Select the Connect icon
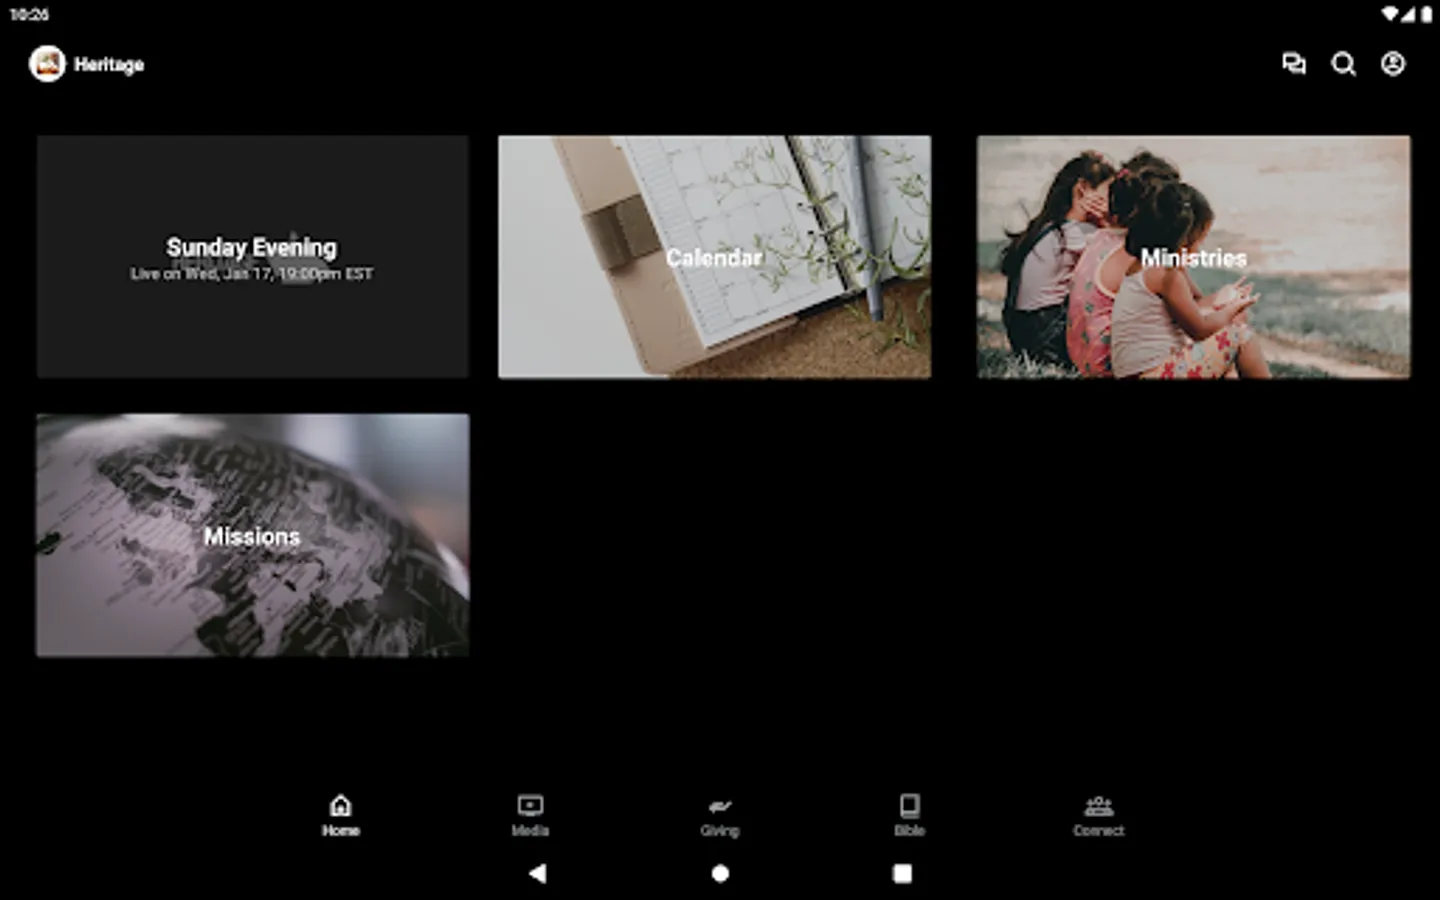This screenshot has height=900, width=1440. point(1098,807)
